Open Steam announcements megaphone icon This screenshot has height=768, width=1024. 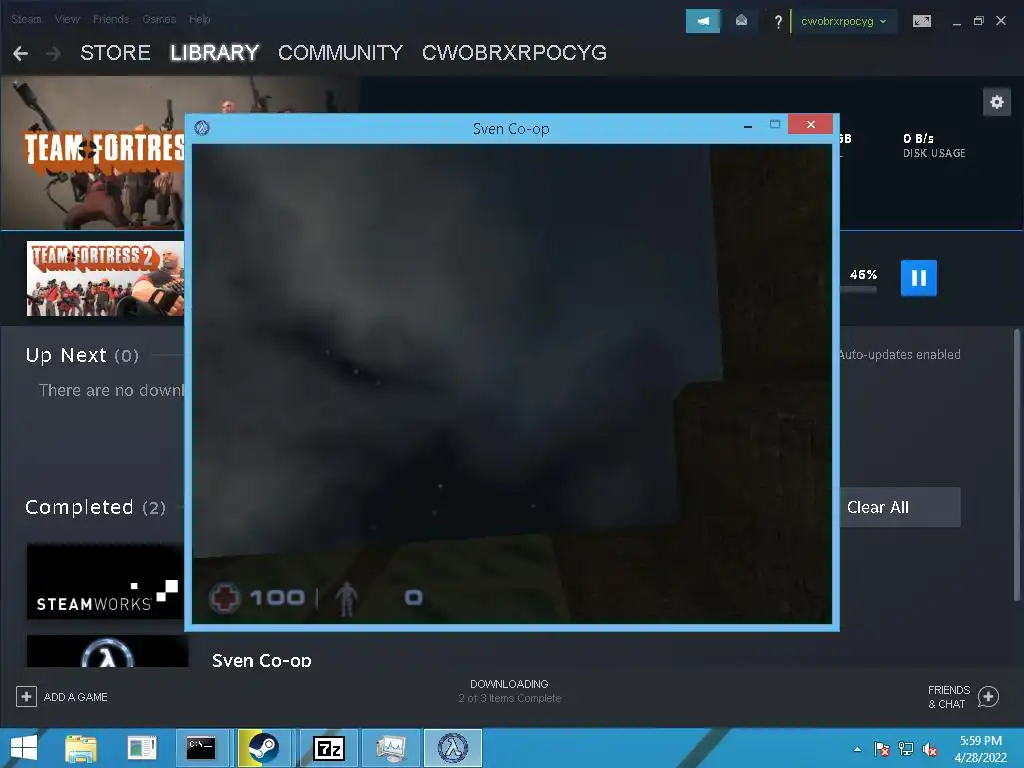[703, 21]
